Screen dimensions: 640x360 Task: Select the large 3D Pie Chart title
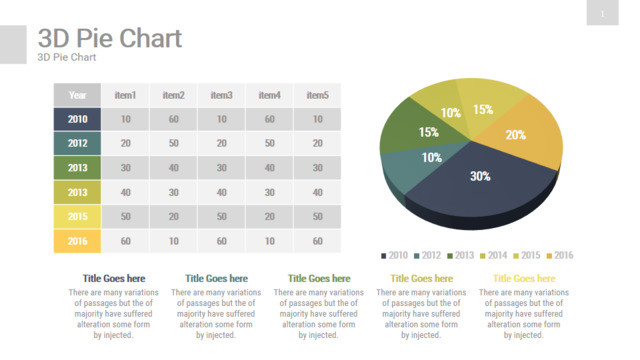click(110, 38)
